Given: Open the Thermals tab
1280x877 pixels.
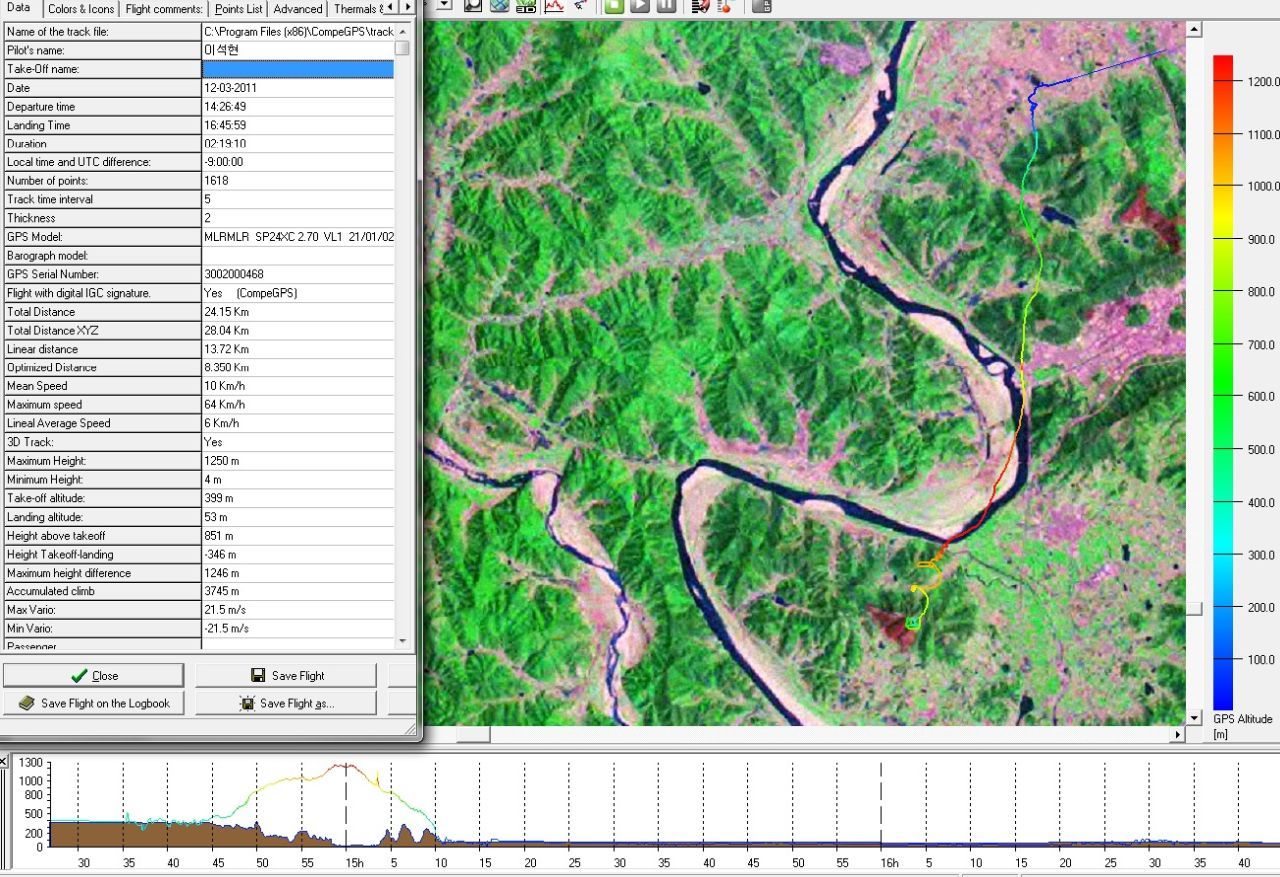Looking at the screenshot, I should [355, 9].
